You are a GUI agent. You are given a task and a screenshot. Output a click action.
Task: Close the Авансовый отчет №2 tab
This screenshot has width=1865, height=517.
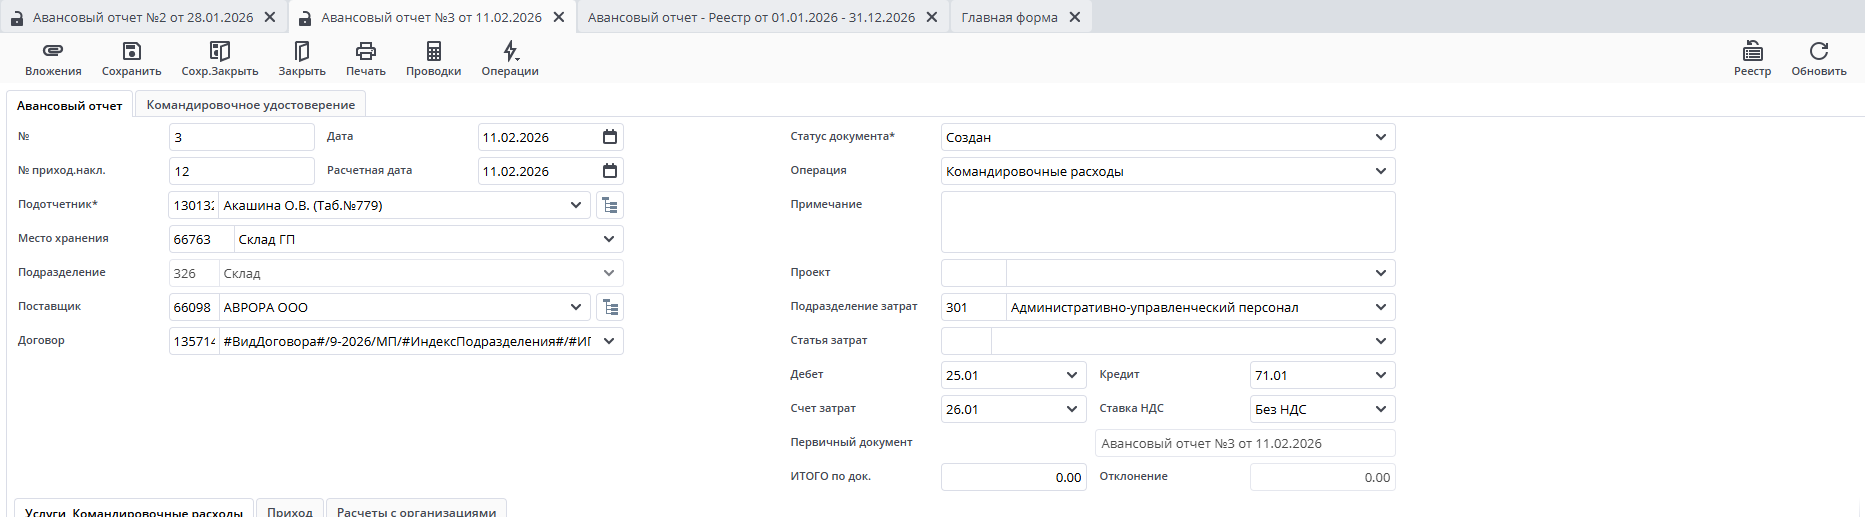click(270, 17)
